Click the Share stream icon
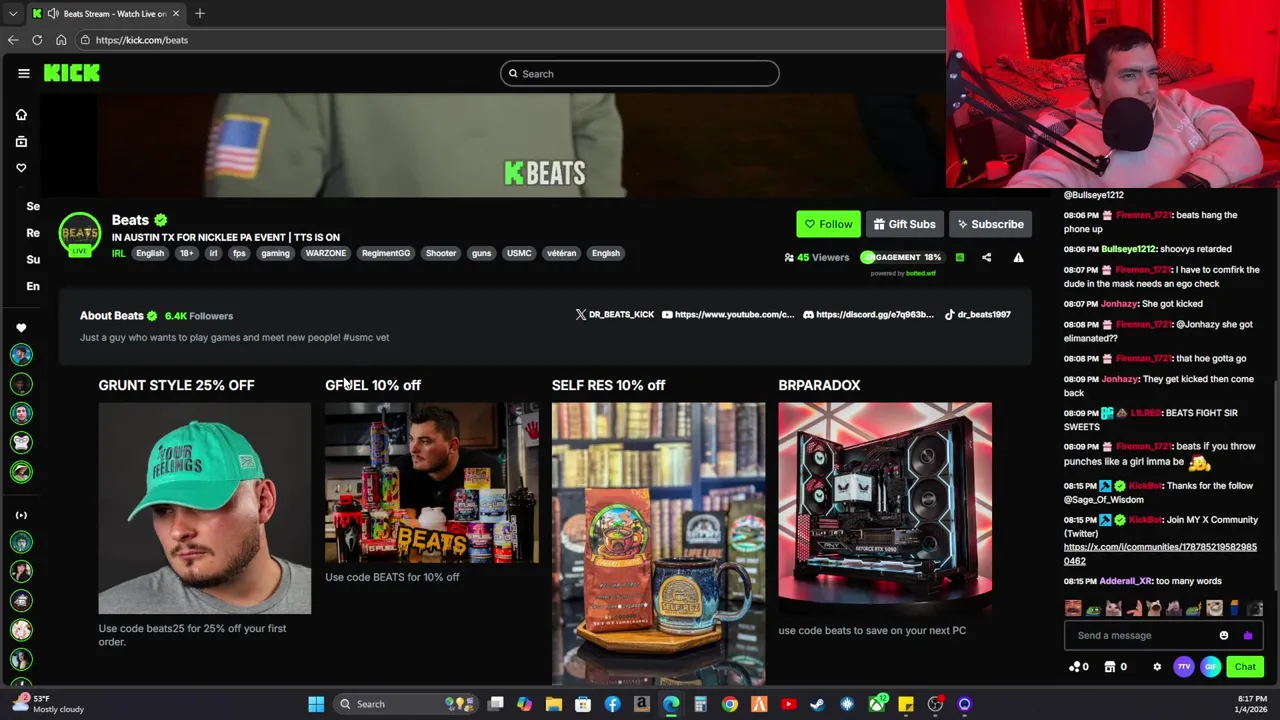Screen dimensions: 1280x720 [986, 257]
